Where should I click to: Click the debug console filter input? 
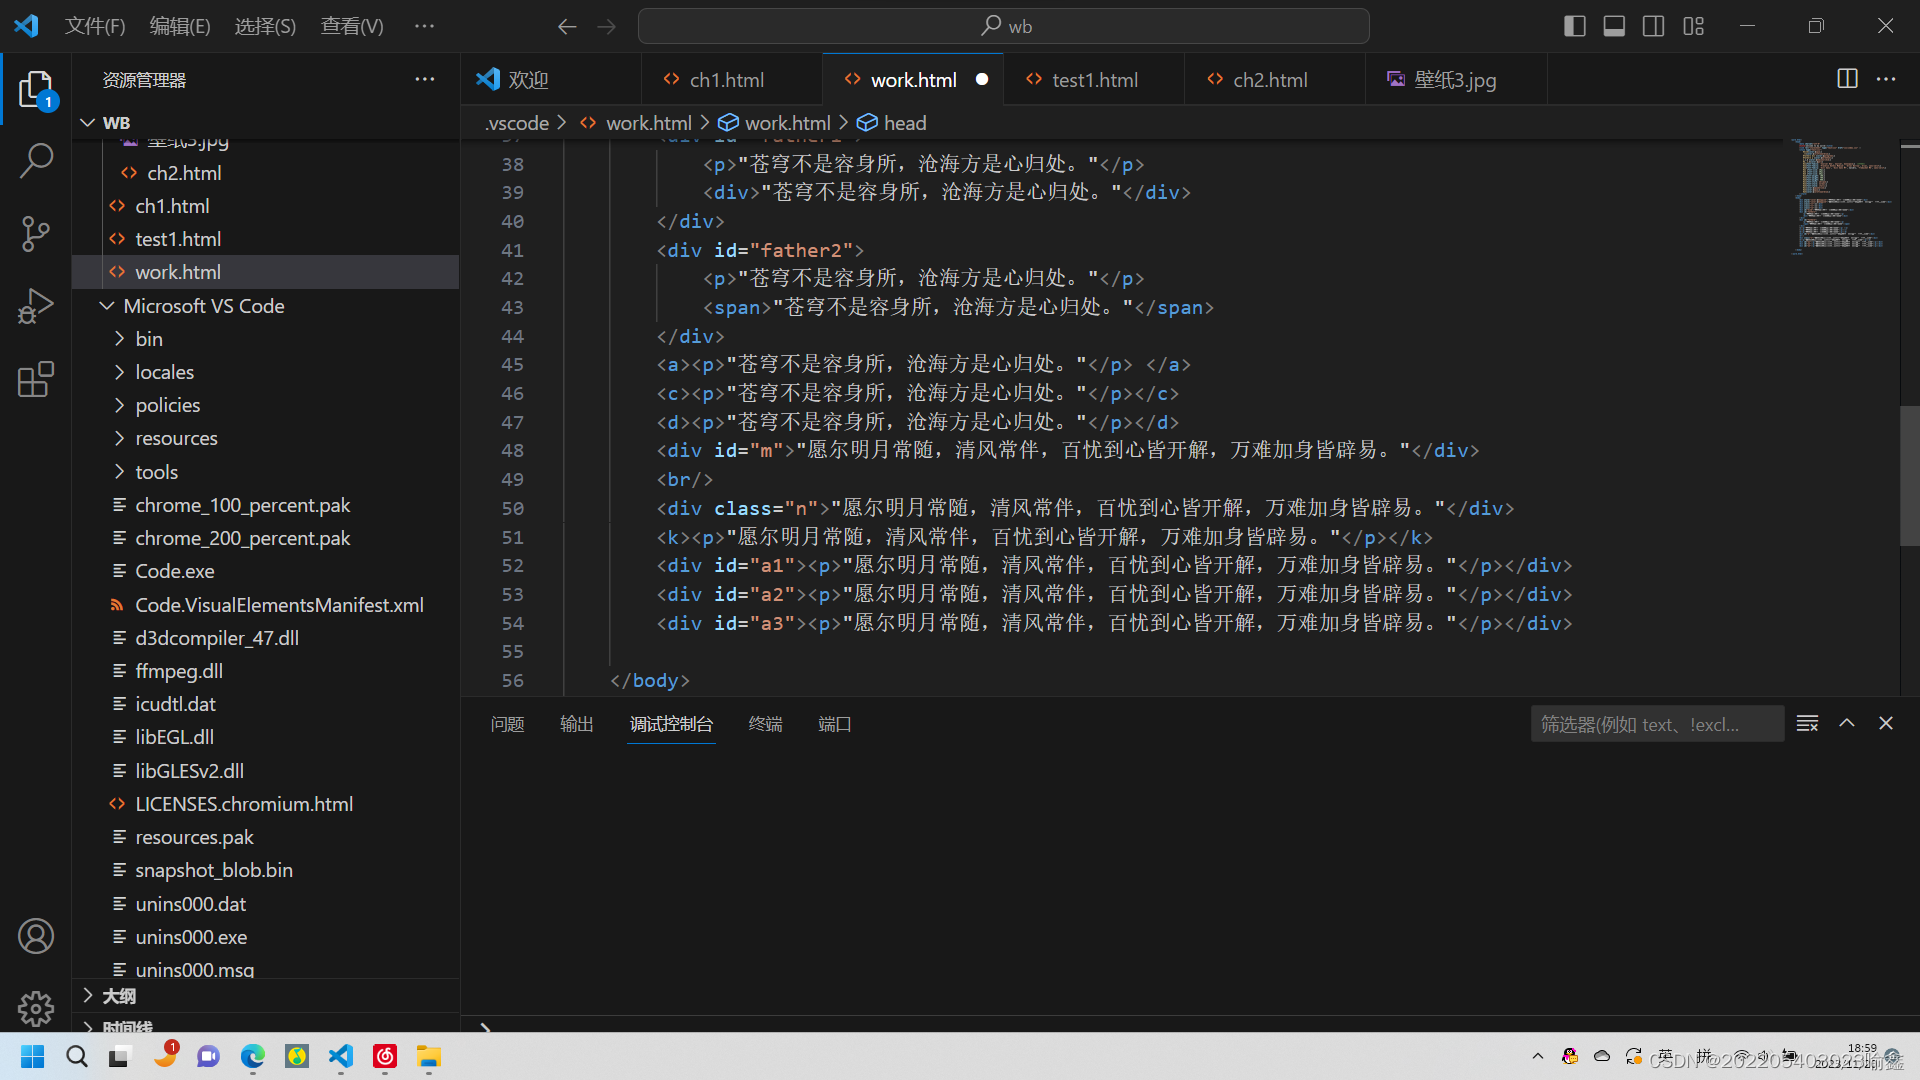(x=1656, y=724)
